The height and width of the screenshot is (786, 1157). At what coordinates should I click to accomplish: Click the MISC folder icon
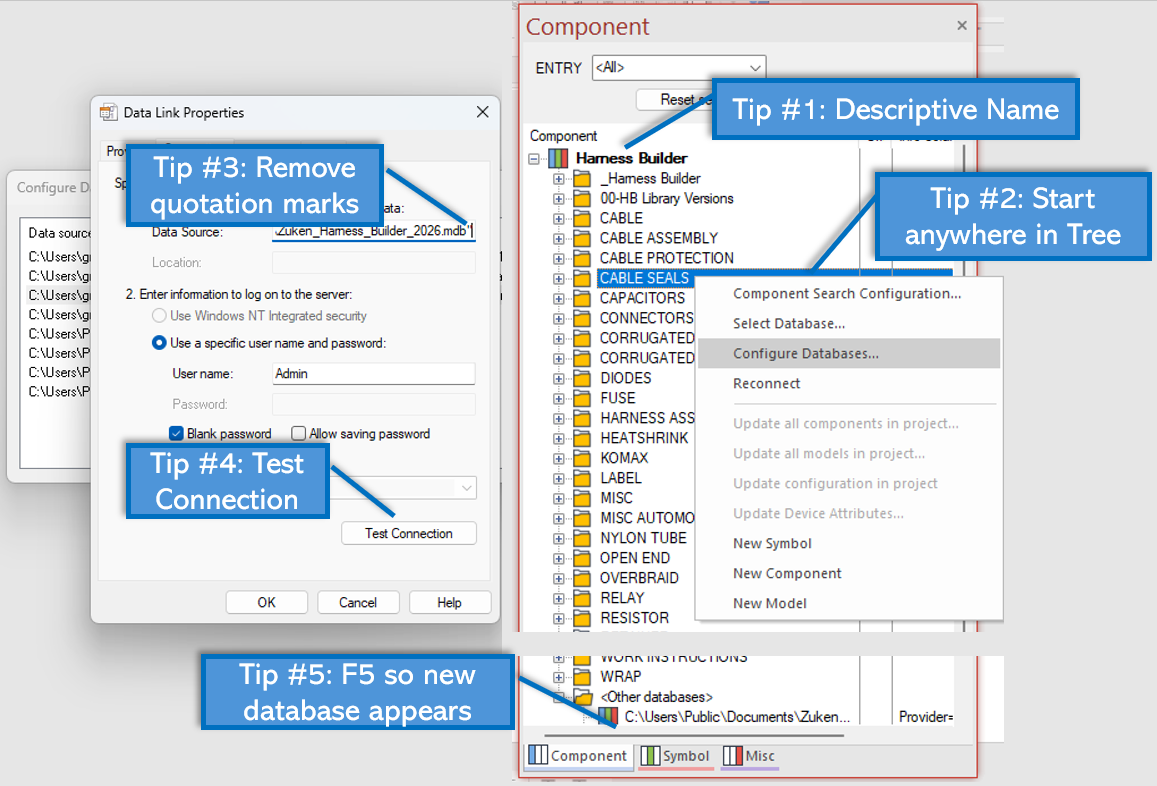click(582, 498)
